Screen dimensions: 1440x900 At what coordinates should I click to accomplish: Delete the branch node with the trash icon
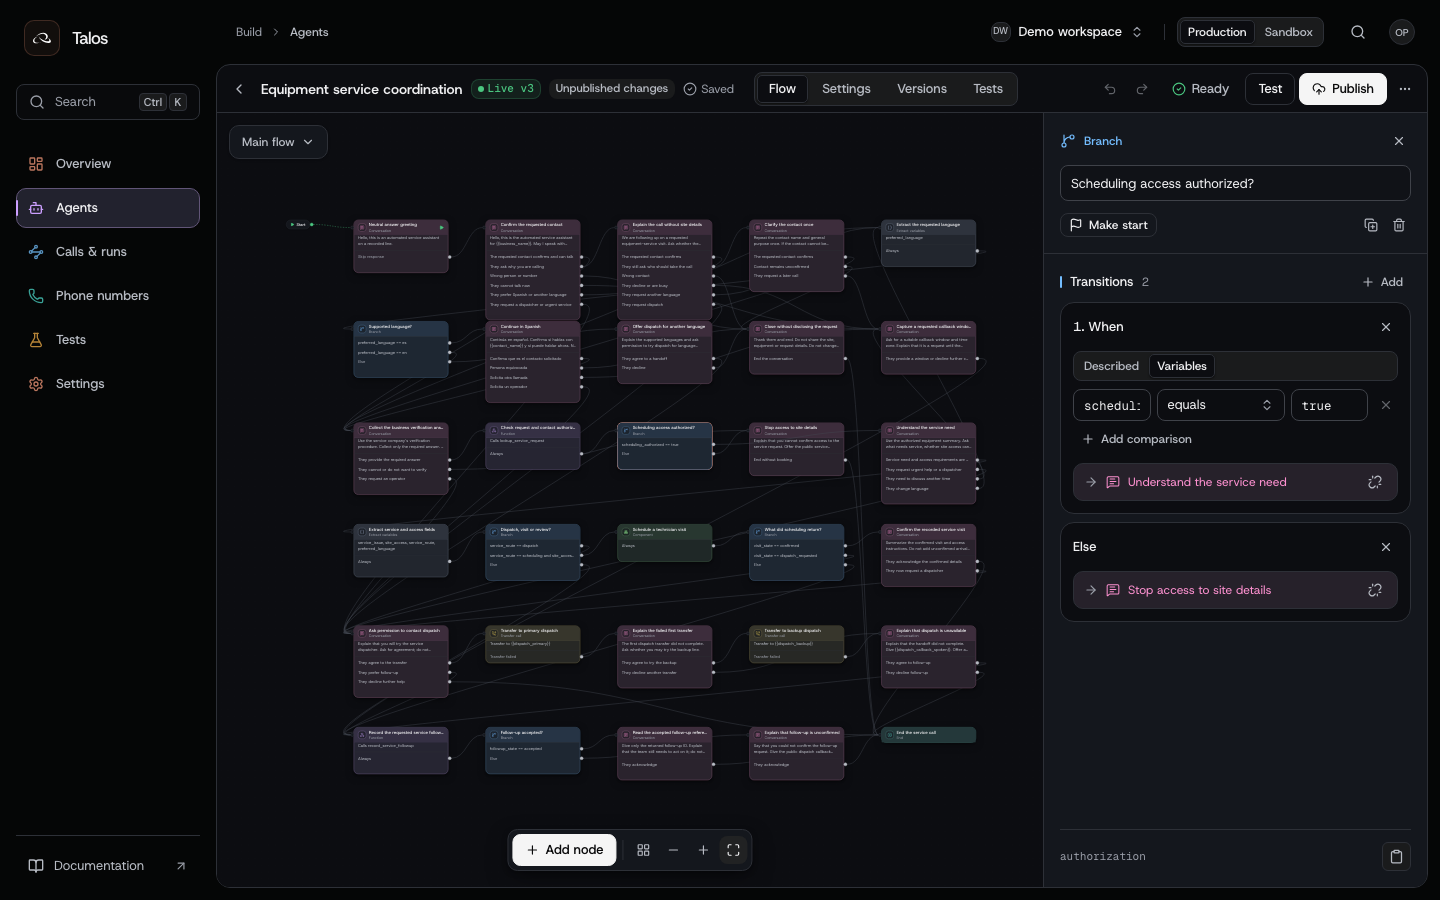pyautogui.click(x=1399, y=225)
